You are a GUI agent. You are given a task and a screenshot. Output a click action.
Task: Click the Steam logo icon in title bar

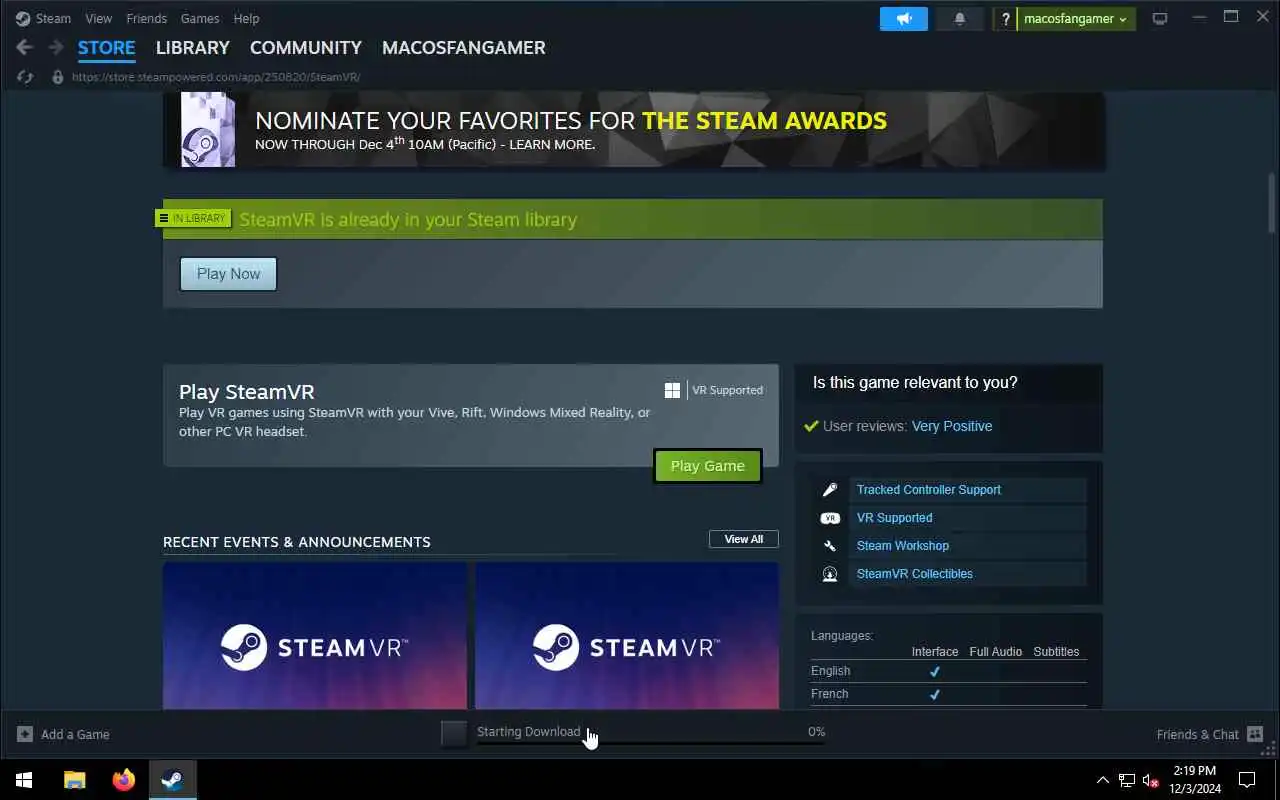(x=23, y=18)
